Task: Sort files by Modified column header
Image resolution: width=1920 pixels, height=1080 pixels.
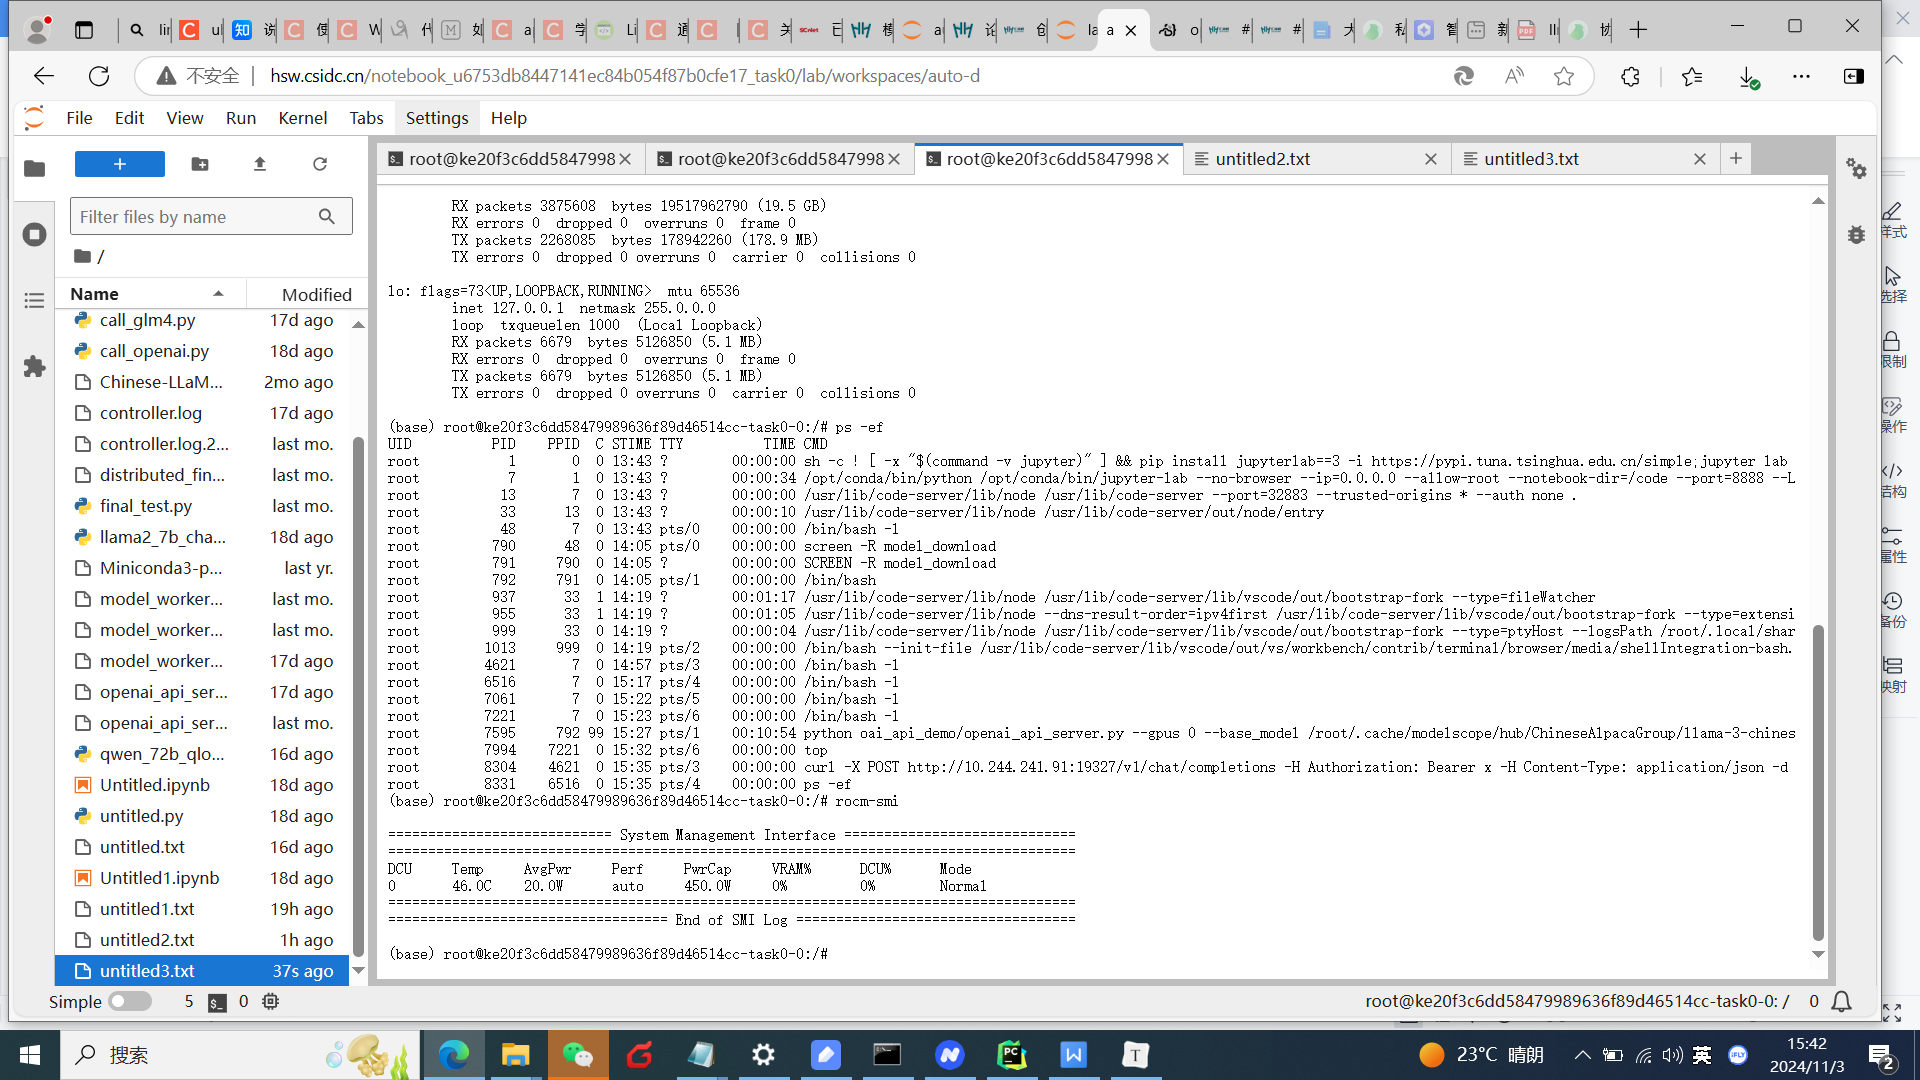Action: tap(316, 294)
